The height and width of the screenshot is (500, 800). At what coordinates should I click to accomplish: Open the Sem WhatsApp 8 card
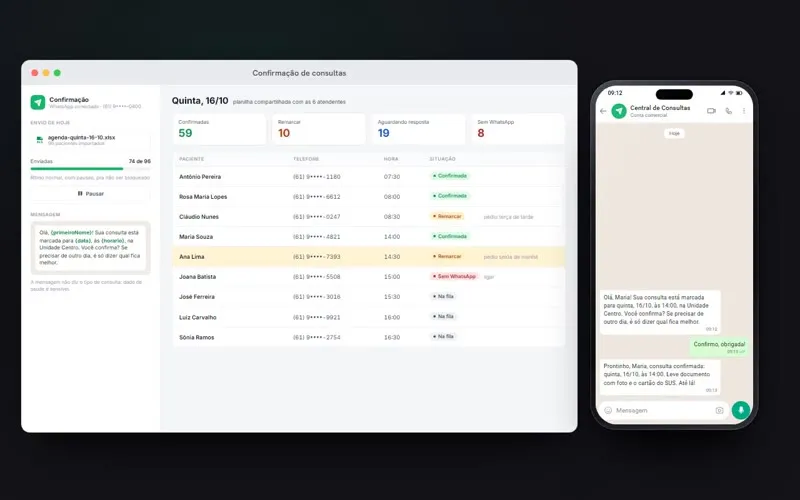point(518,129)
